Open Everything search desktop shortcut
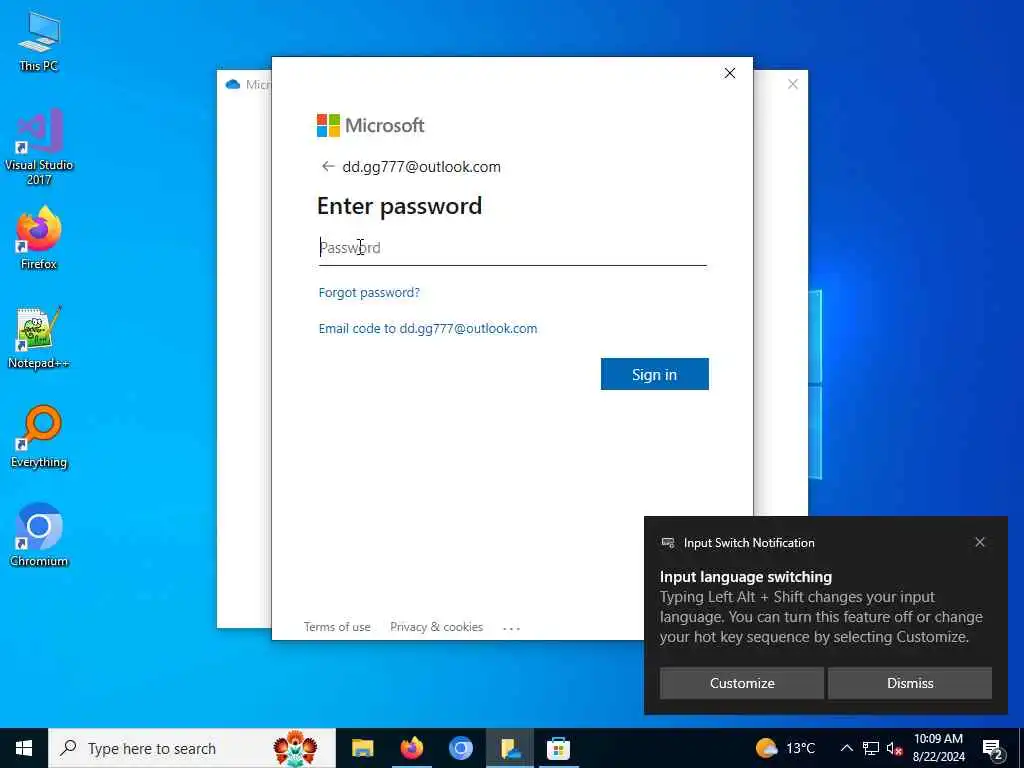1024x768 pixels. coord(39,436)
